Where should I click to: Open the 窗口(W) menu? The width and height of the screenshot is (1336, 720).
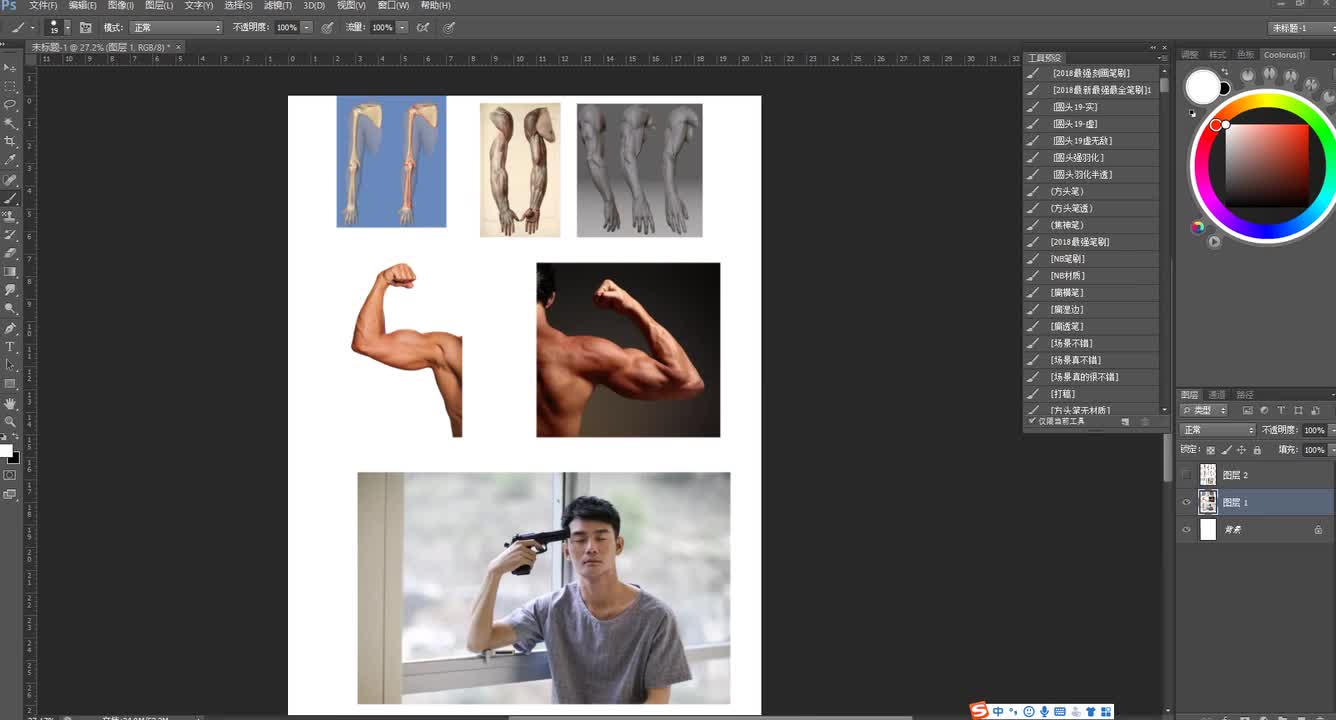[x=393, y=6]
